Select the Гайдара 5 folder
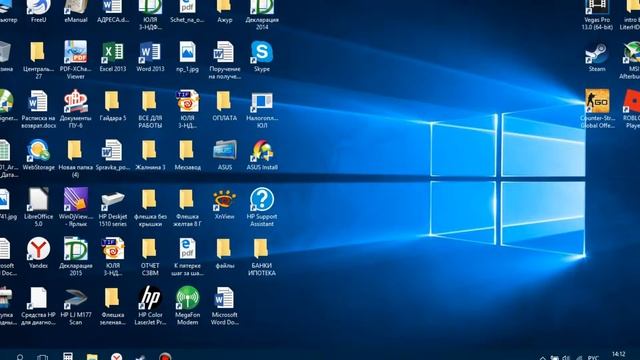640x360 pixels. (x=113, y=105)
